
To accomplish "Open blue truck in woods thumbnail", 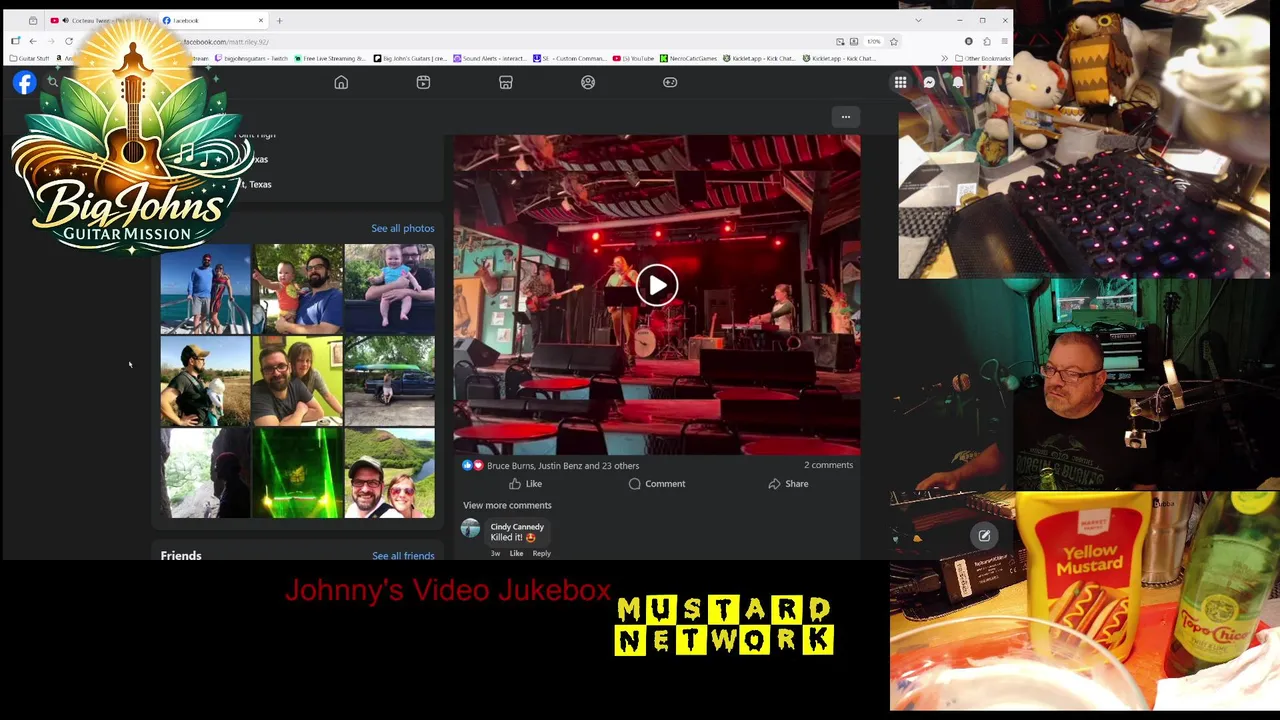I will pos(389,381).
